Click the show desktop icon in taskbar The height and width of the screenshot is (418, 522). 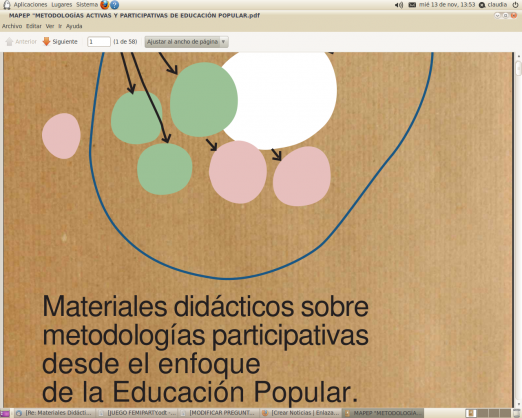pyautogui.click(x=4, y=413)
